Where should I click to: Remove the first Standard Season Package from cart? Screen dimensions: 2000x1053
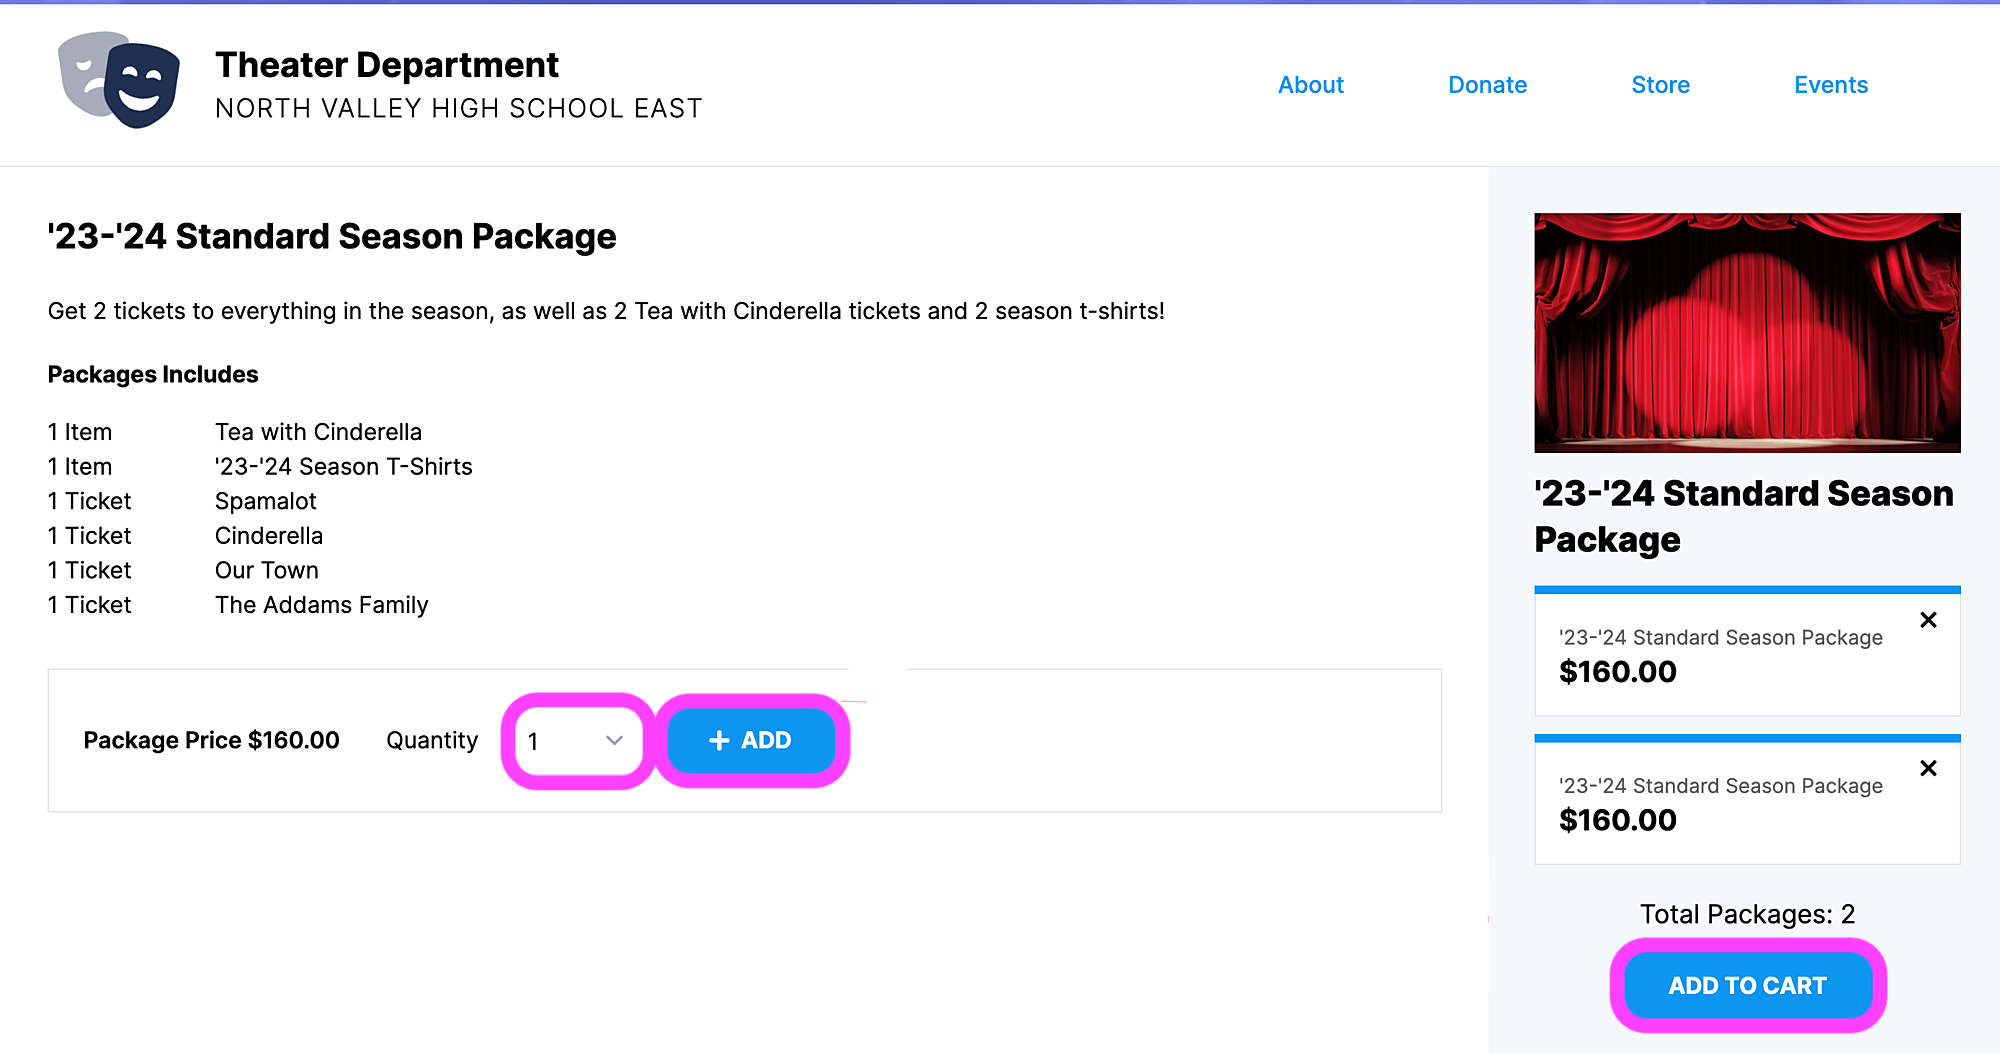(x=1929, y=620)
